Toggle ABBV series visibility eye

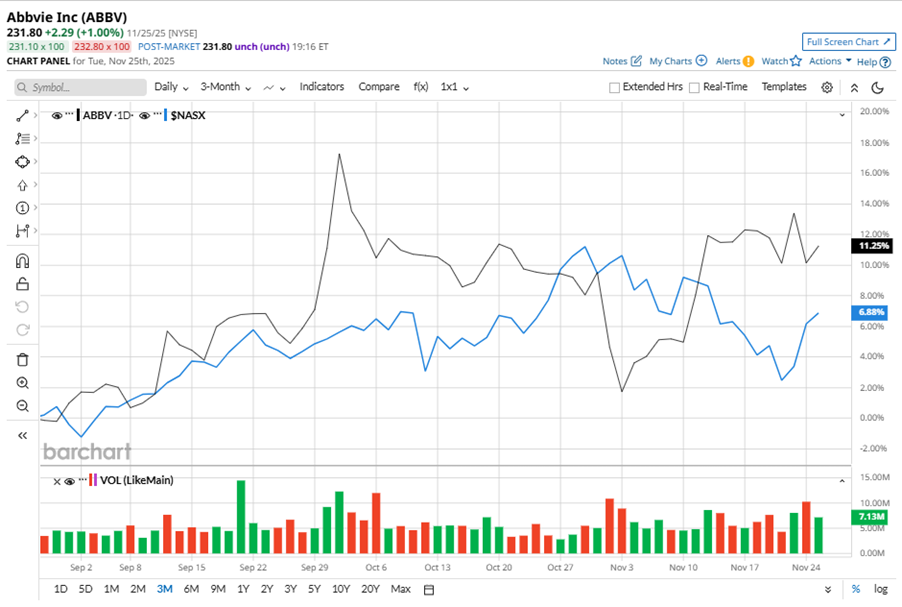pos(56,116)
